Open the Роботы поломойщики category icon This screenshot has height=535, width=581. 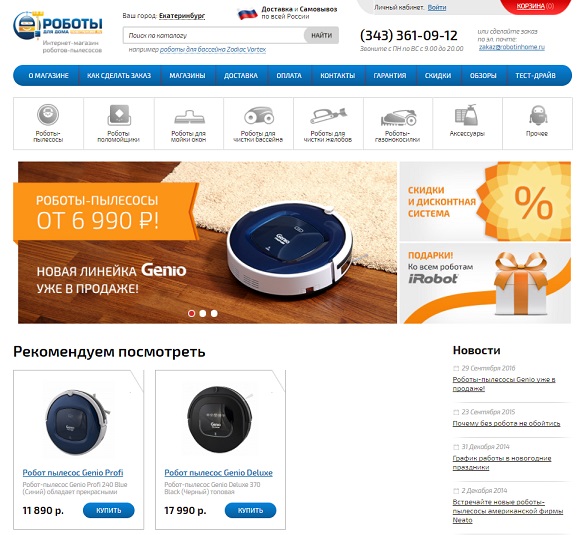[x=119, y=115]
